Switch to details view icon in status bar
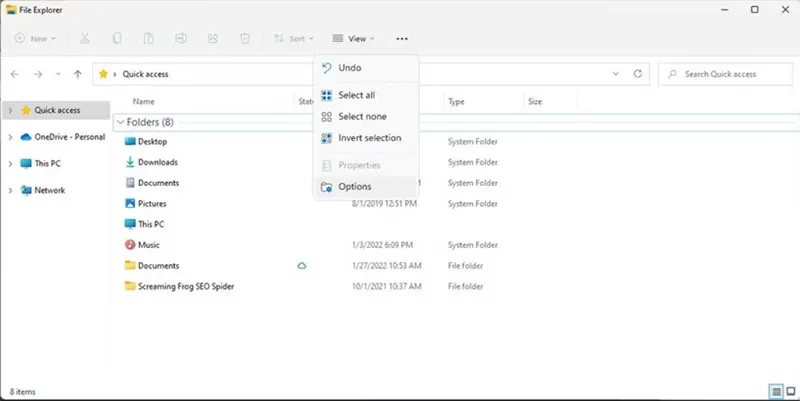Viewport: 800px width, 401px height. pyautogui.click(x=775, y=390)
